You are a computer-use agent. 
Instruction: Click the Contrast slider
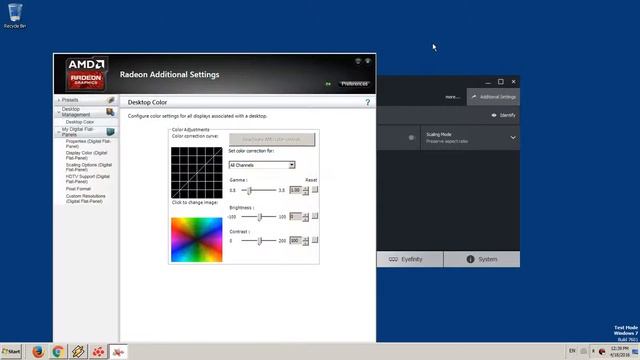point(259,241)
